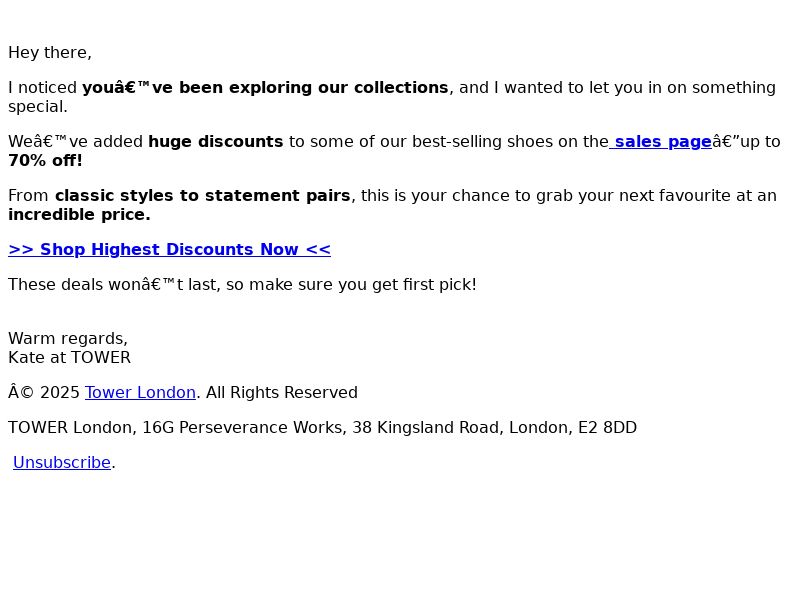800x600 pixels.
Task: Click the 'Warm regards,' sign-off line
Action: tap(68, 339)
